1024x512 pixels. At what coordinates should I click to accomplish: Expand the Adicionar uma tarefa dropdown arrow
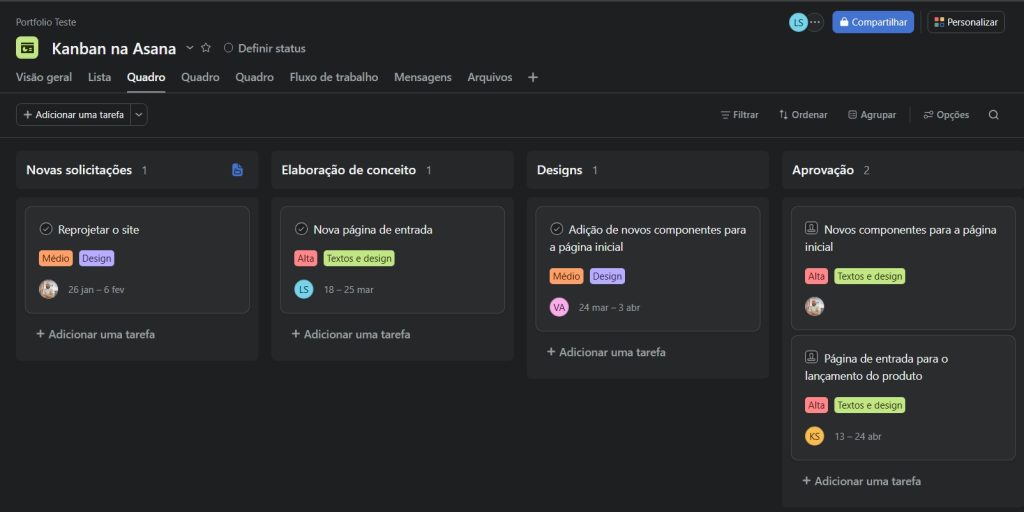tap(139, 115)
